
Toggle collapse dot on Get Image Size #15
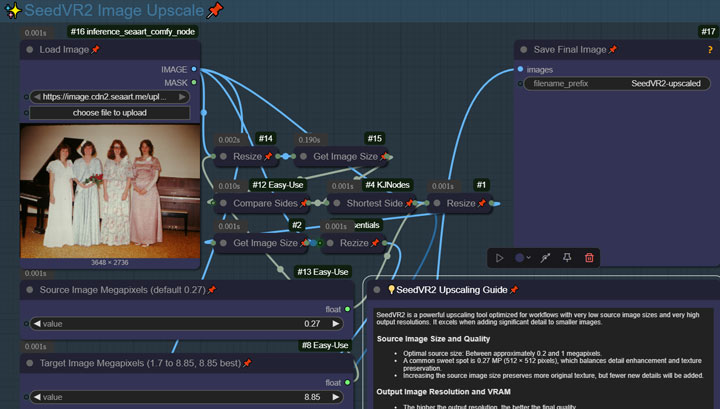304,157
